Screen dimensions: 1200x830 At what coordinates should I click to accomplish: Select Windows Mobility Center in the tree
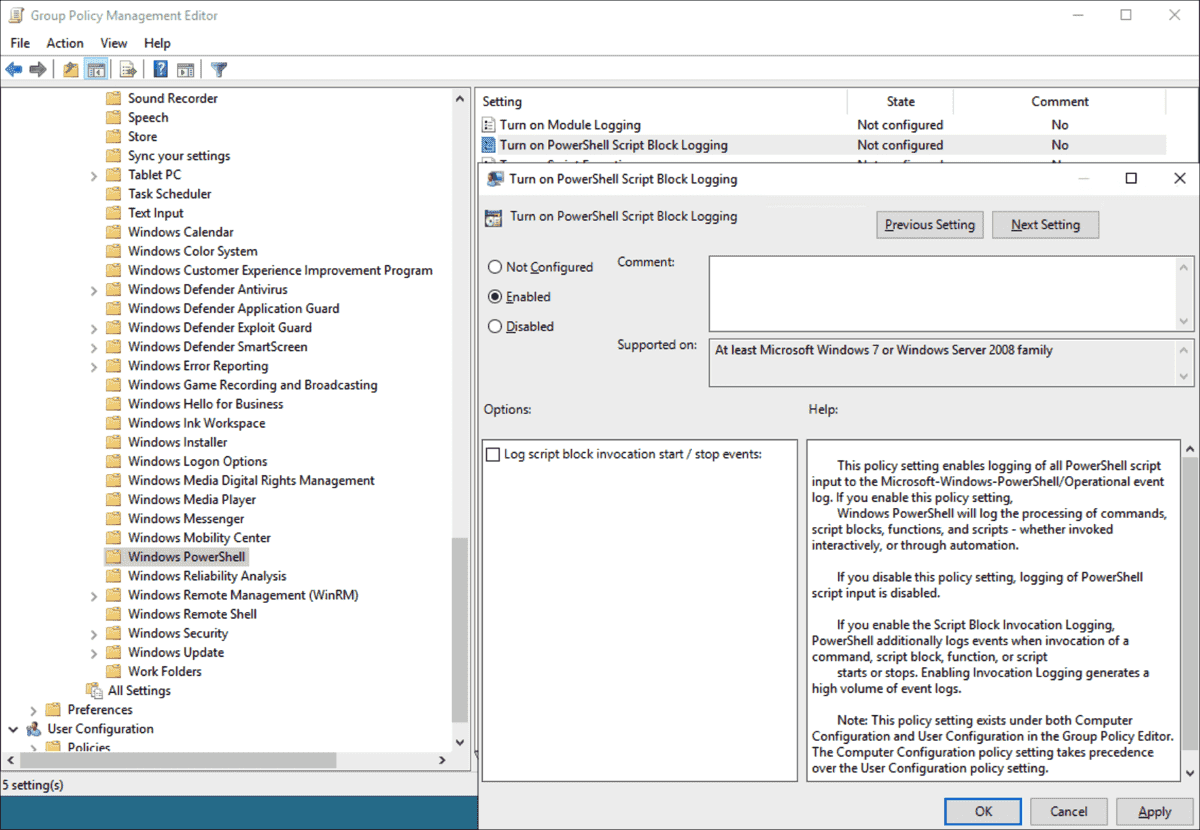coord(199,537)
